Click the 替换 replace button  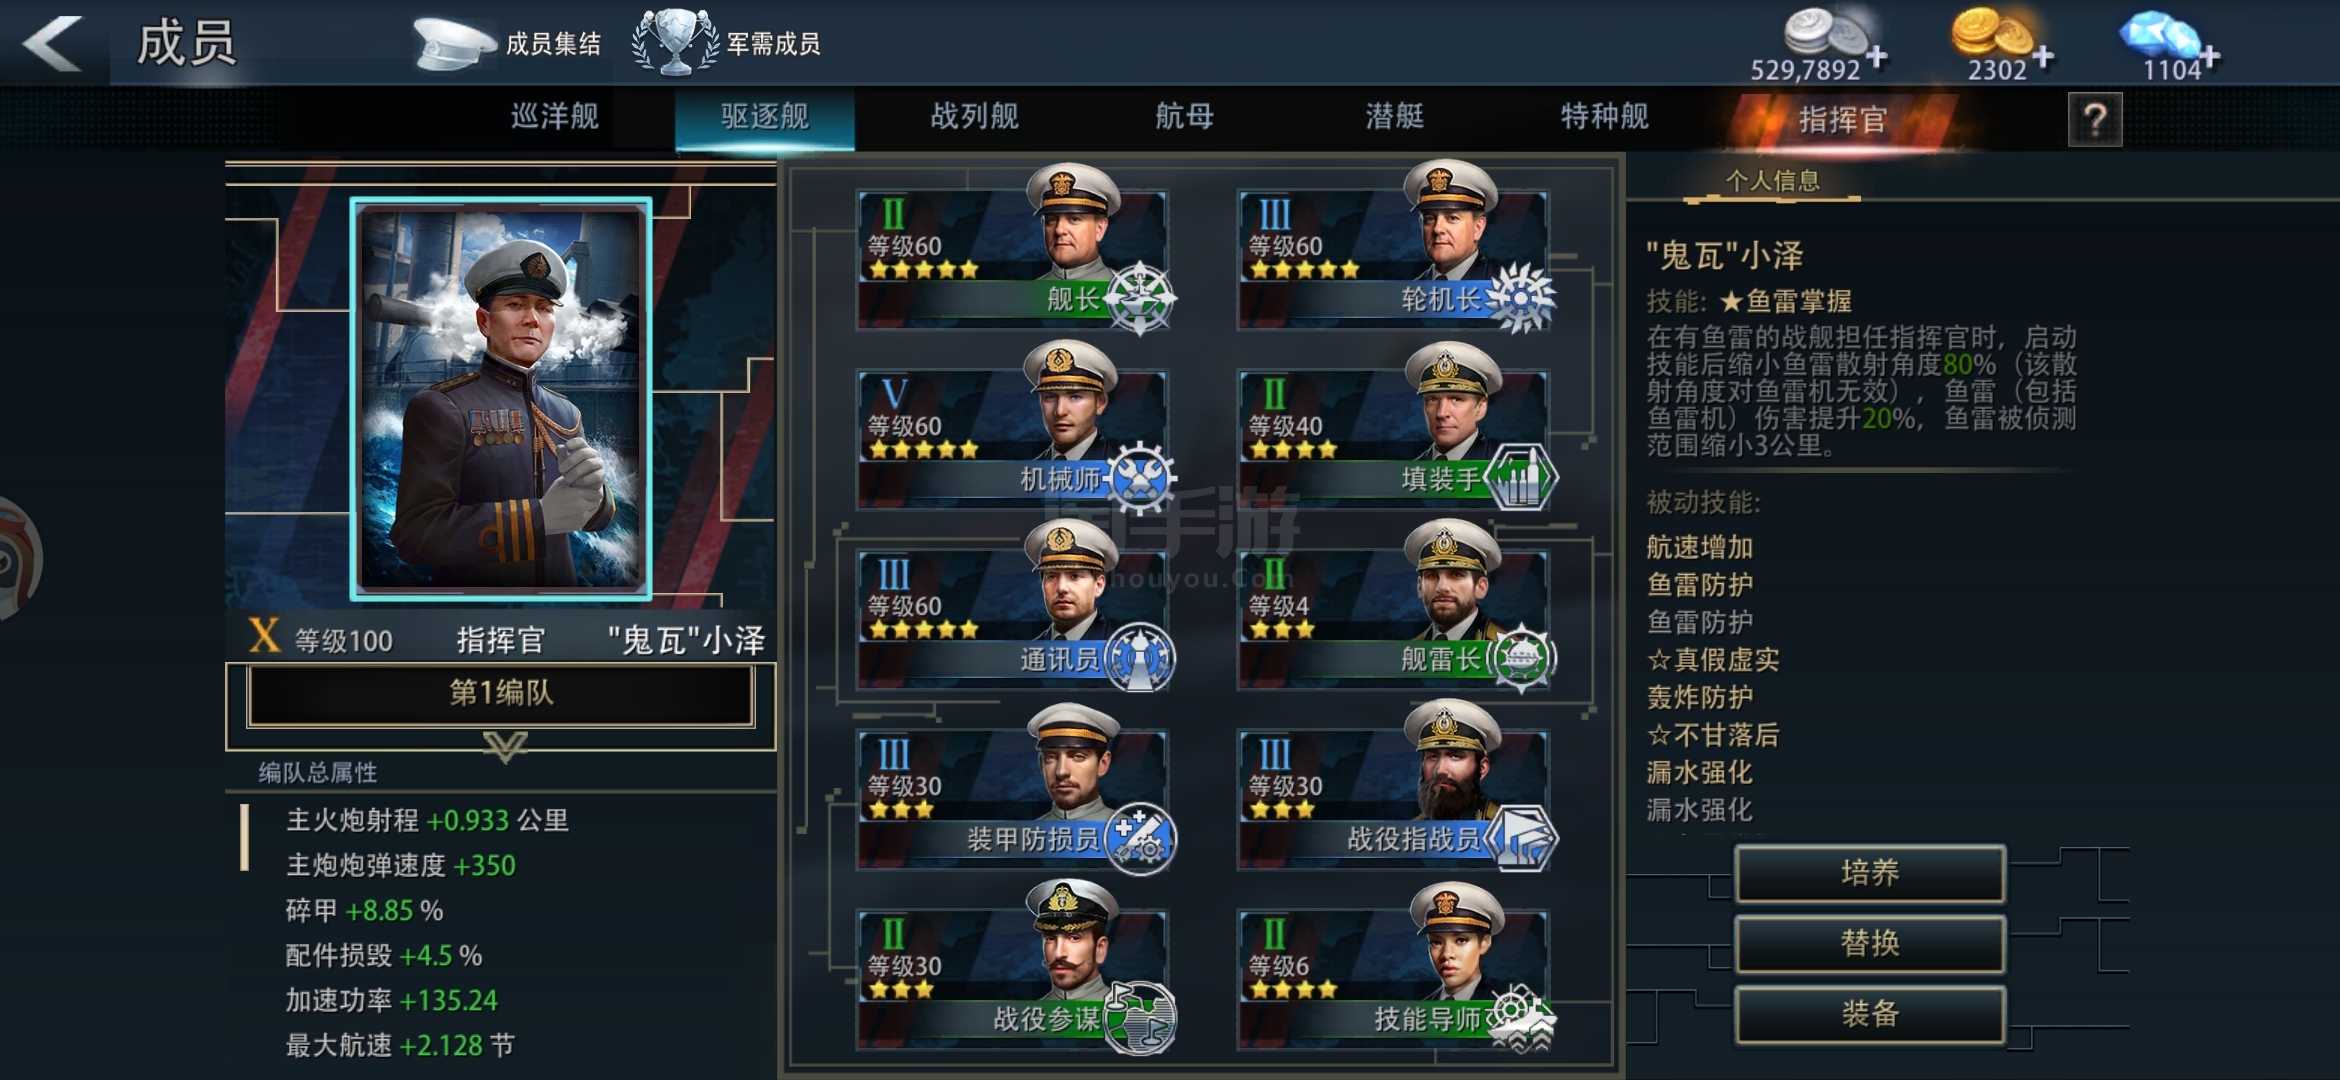point(1870,943)
